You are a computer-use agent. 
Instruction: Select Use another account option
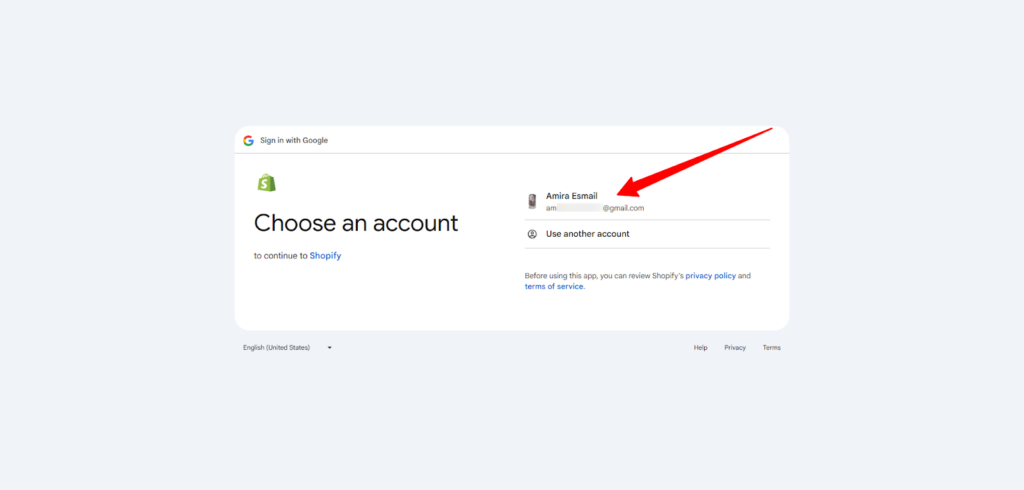coord(587,234)
